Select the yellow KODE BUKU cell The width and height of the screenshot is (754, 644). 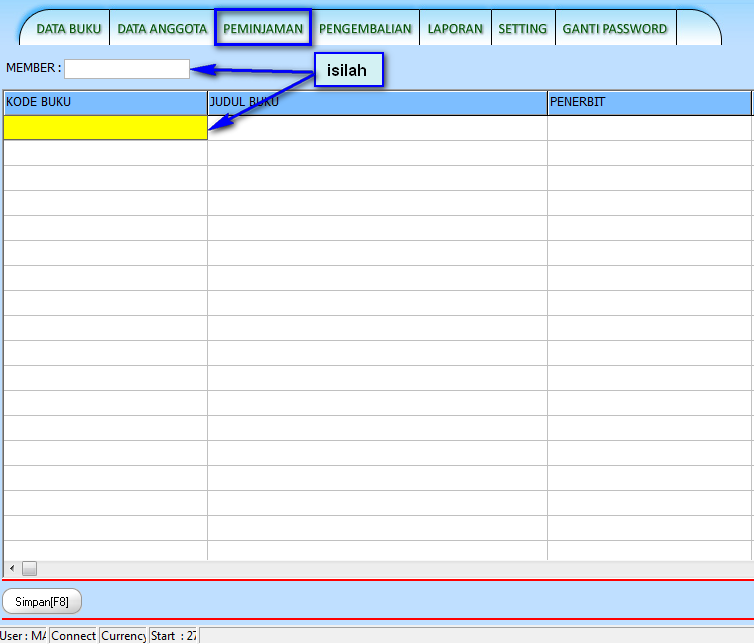(105, 128)
